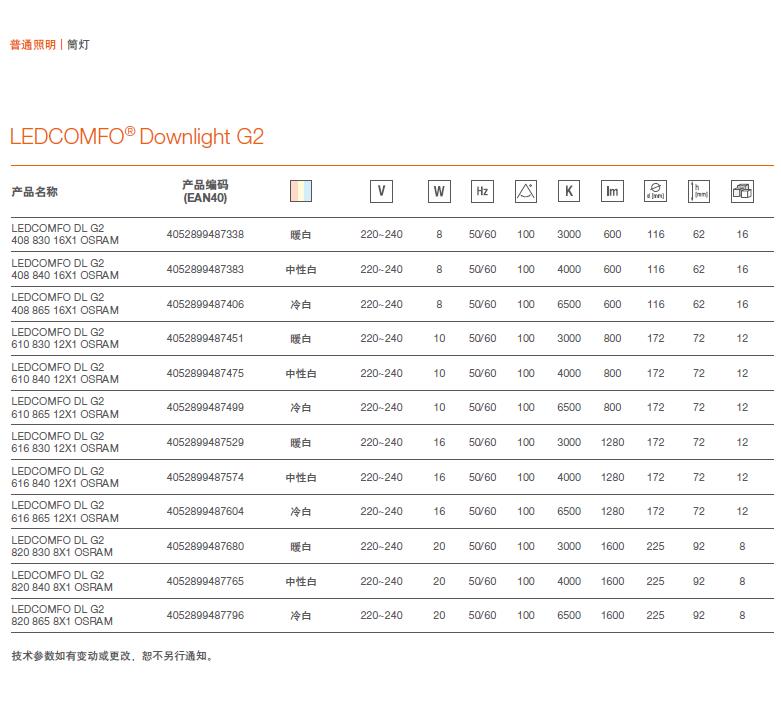Click the color temperature K header icon

(569, 191)
